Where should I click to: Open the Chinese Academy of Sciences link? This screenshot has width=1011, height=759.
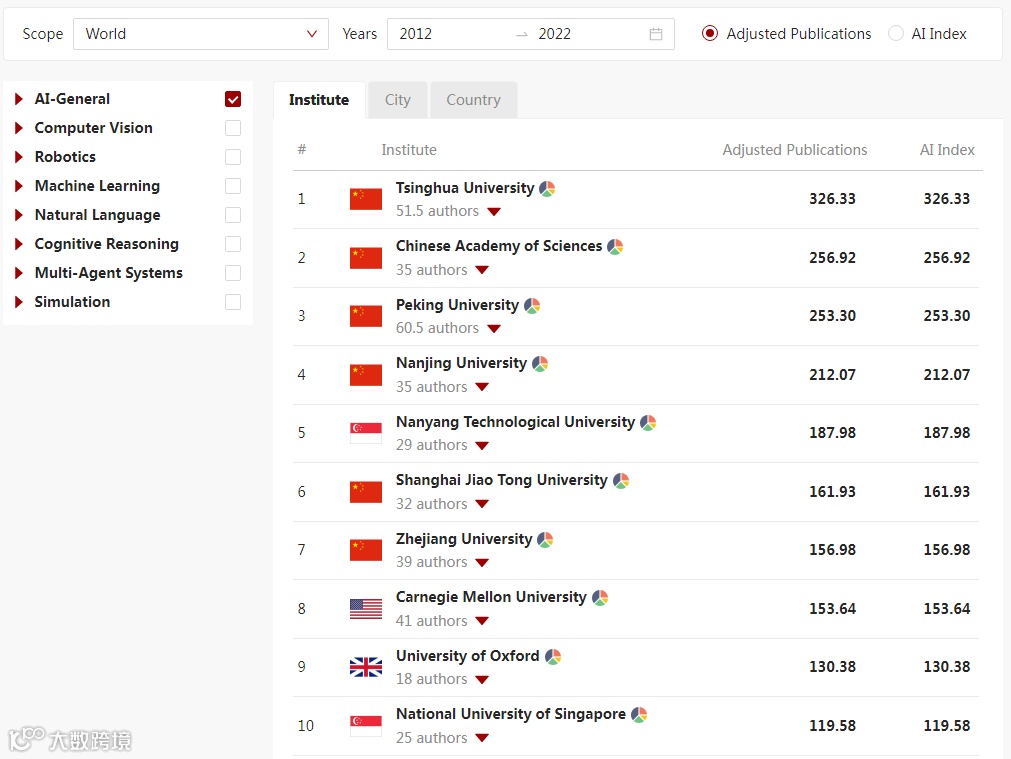499,246
